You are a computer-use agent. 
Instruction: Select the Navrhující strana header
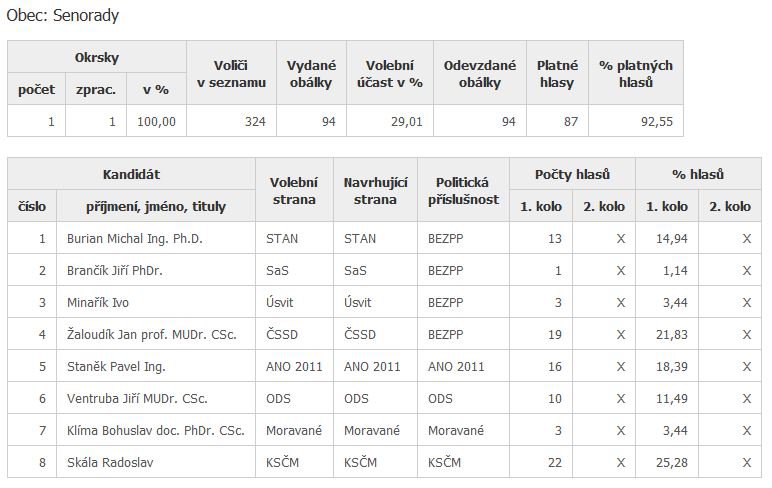375,191
